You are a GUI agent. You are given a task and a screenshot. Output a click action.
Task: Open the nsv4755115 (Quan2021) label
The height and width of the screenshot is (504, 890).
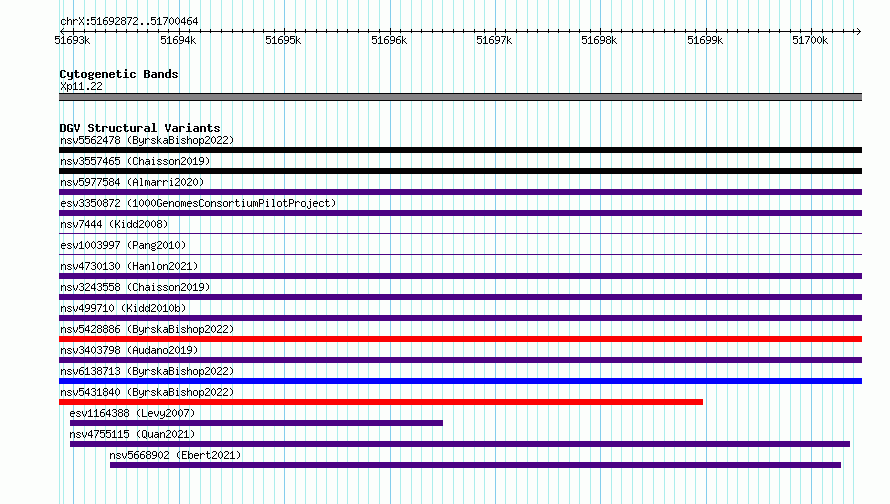click(x=132, y=434)
